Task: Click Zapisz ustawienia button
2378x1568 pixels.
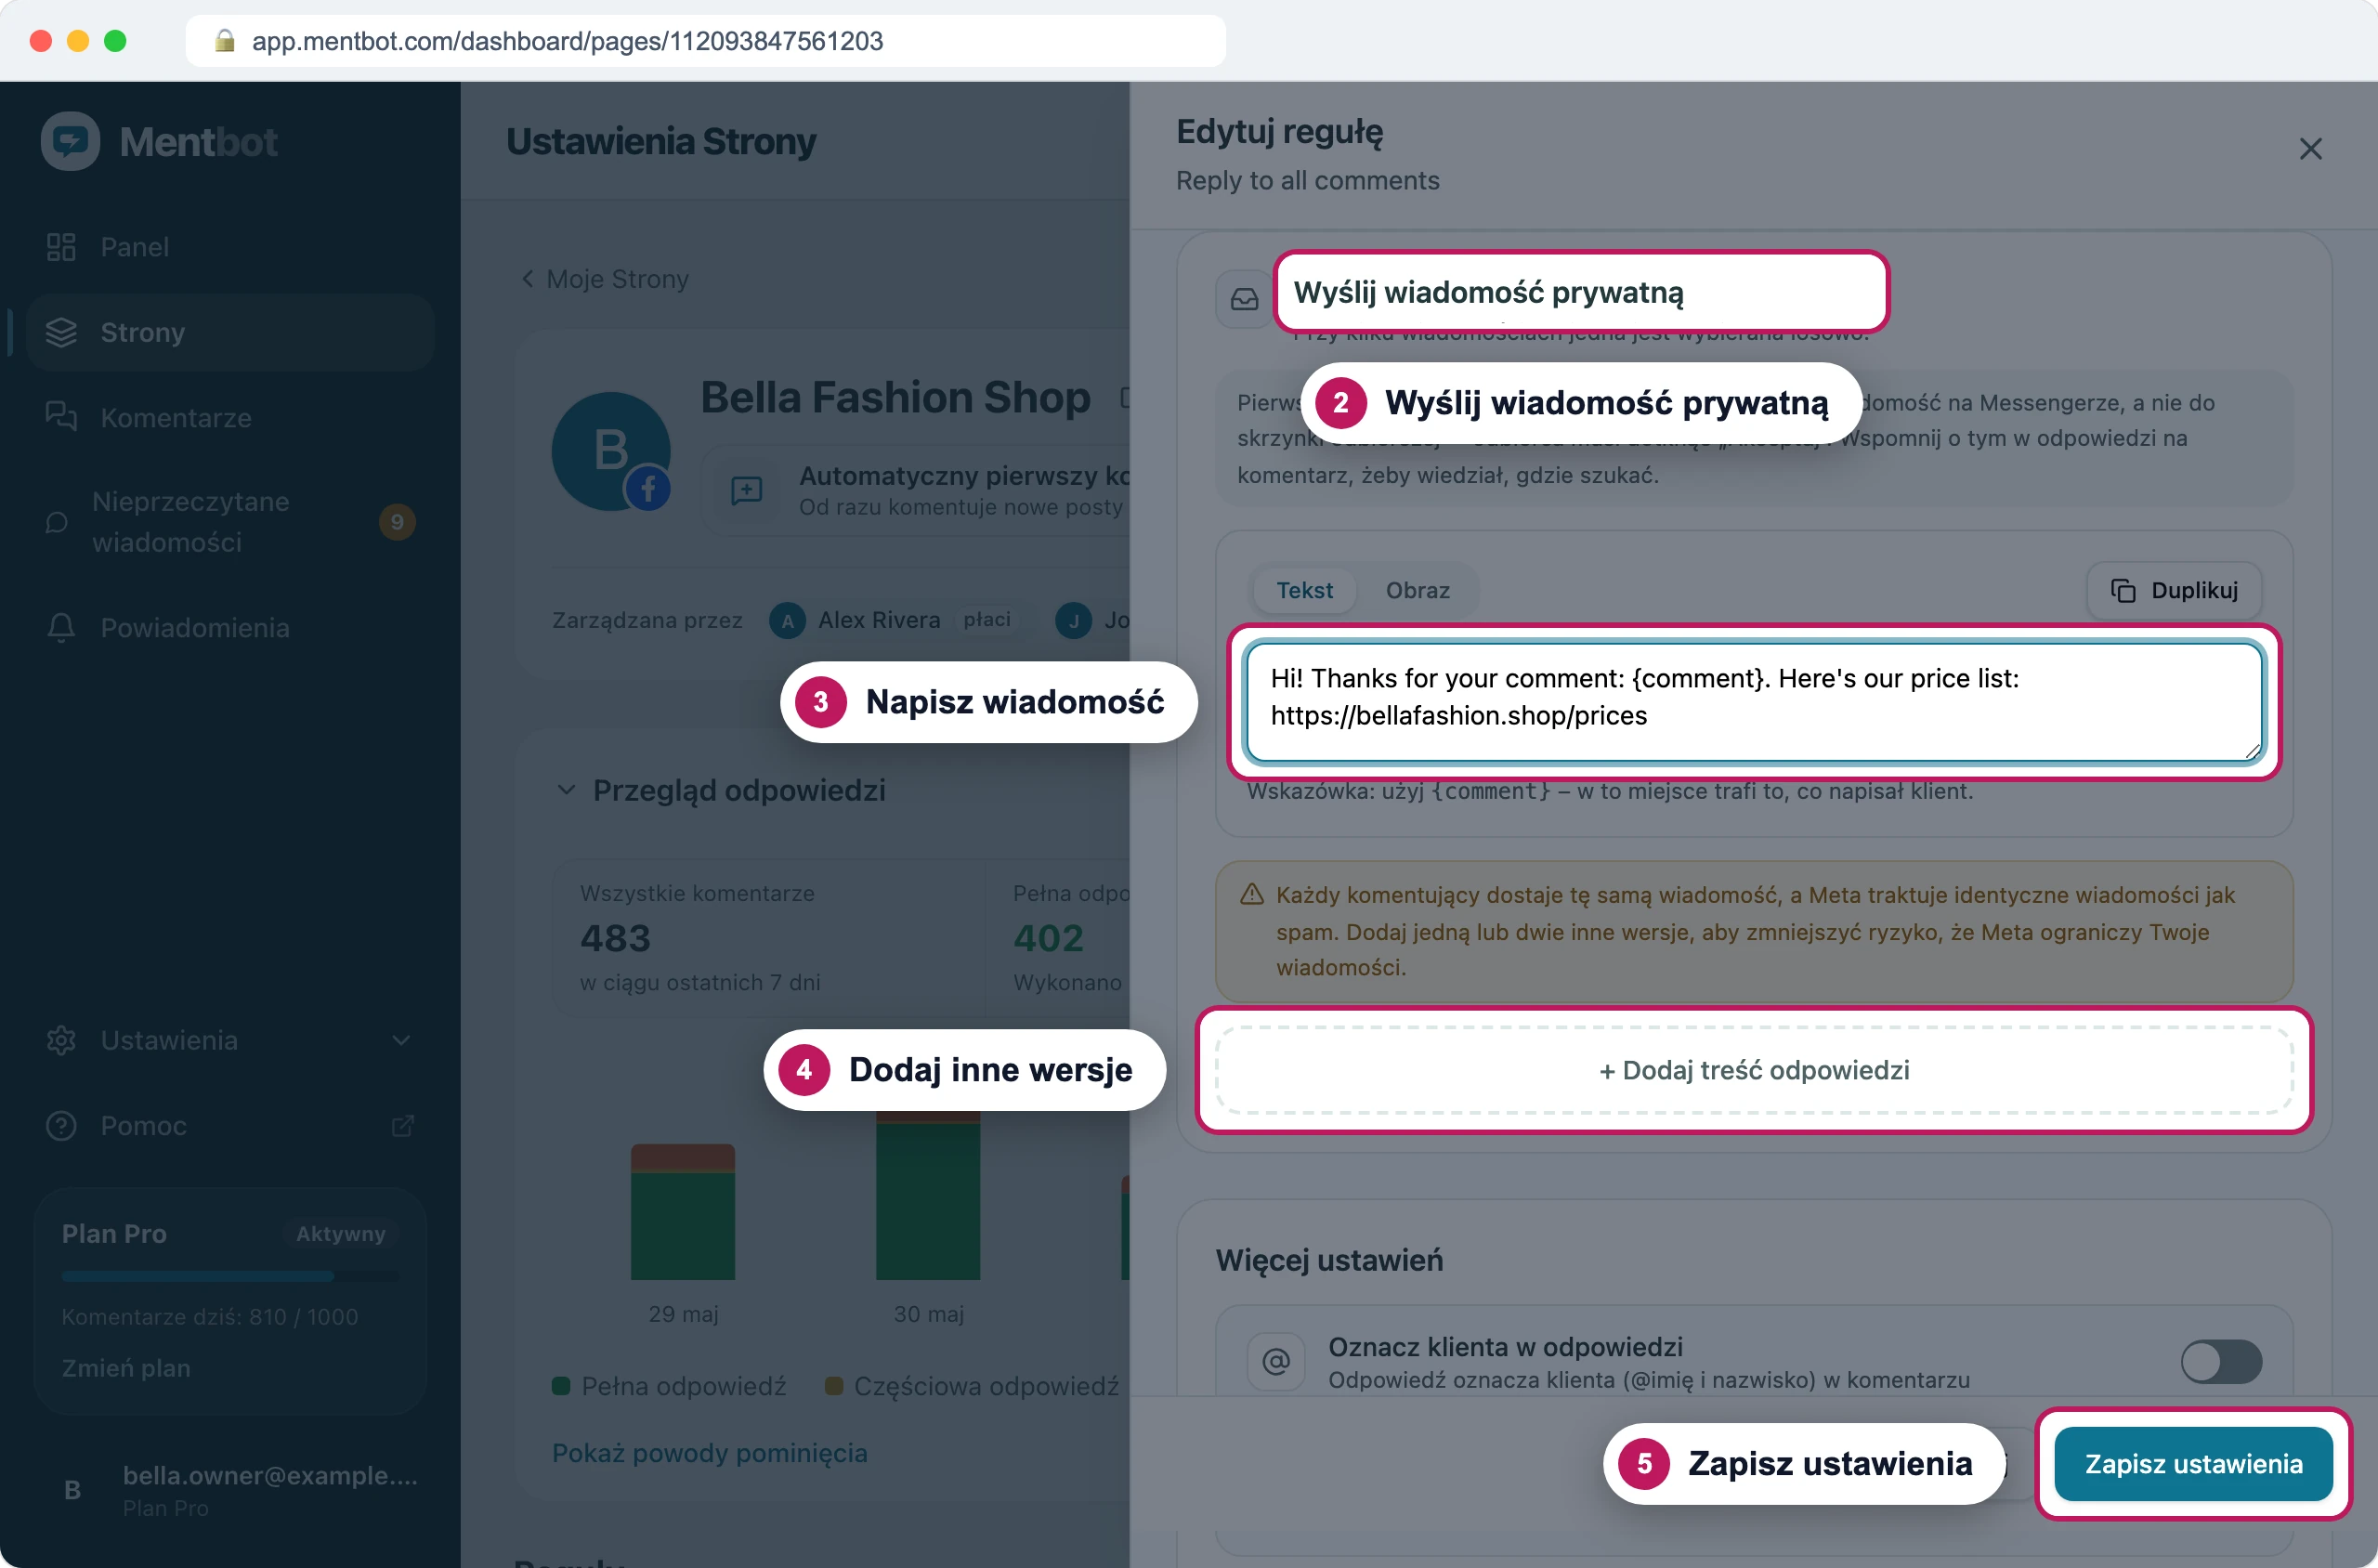Action: (x=2193, y=1463)
